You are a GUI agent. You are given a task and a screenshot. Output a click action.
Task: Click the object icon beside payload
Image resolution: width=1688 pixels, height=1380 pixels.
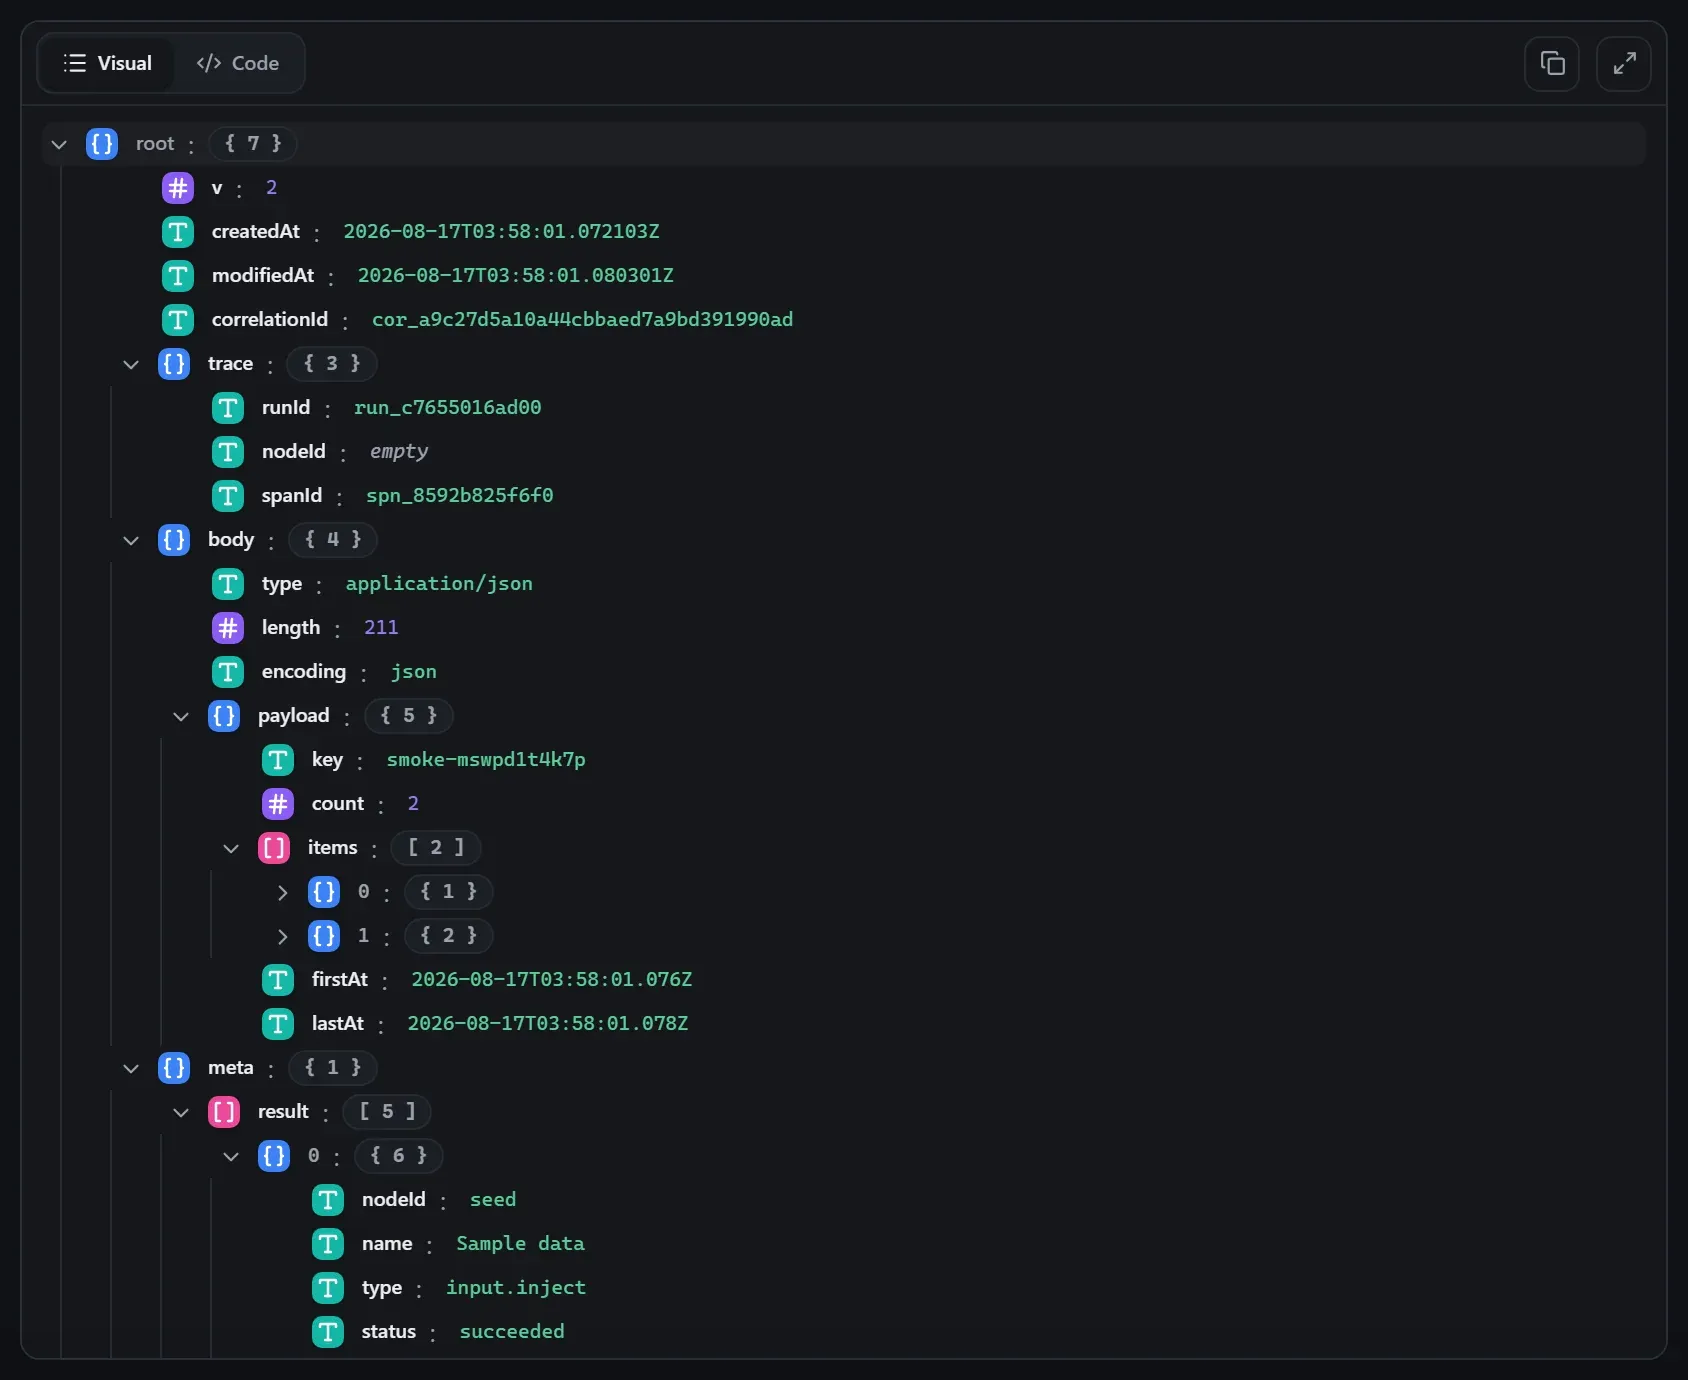[224, 716]
